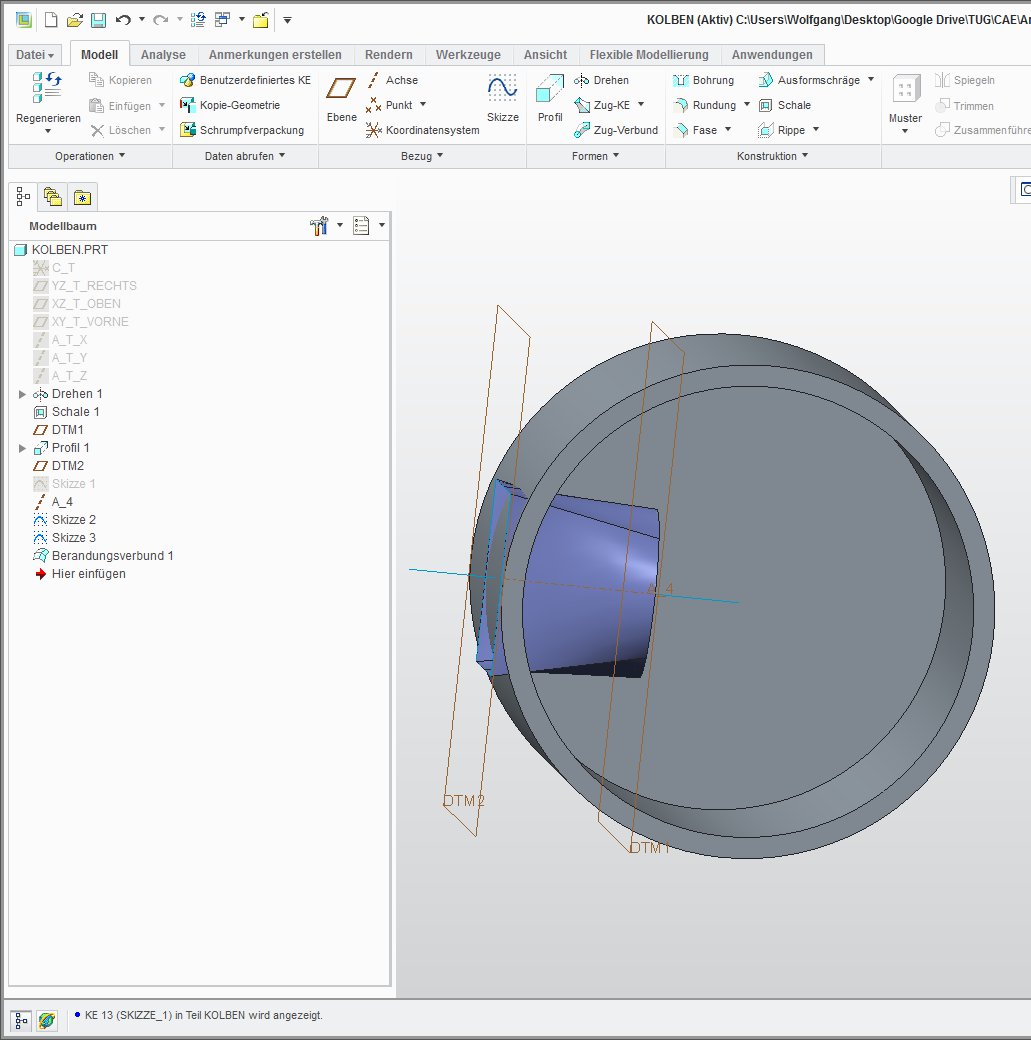Select the Zug-Verbund tool

[616, 130]
